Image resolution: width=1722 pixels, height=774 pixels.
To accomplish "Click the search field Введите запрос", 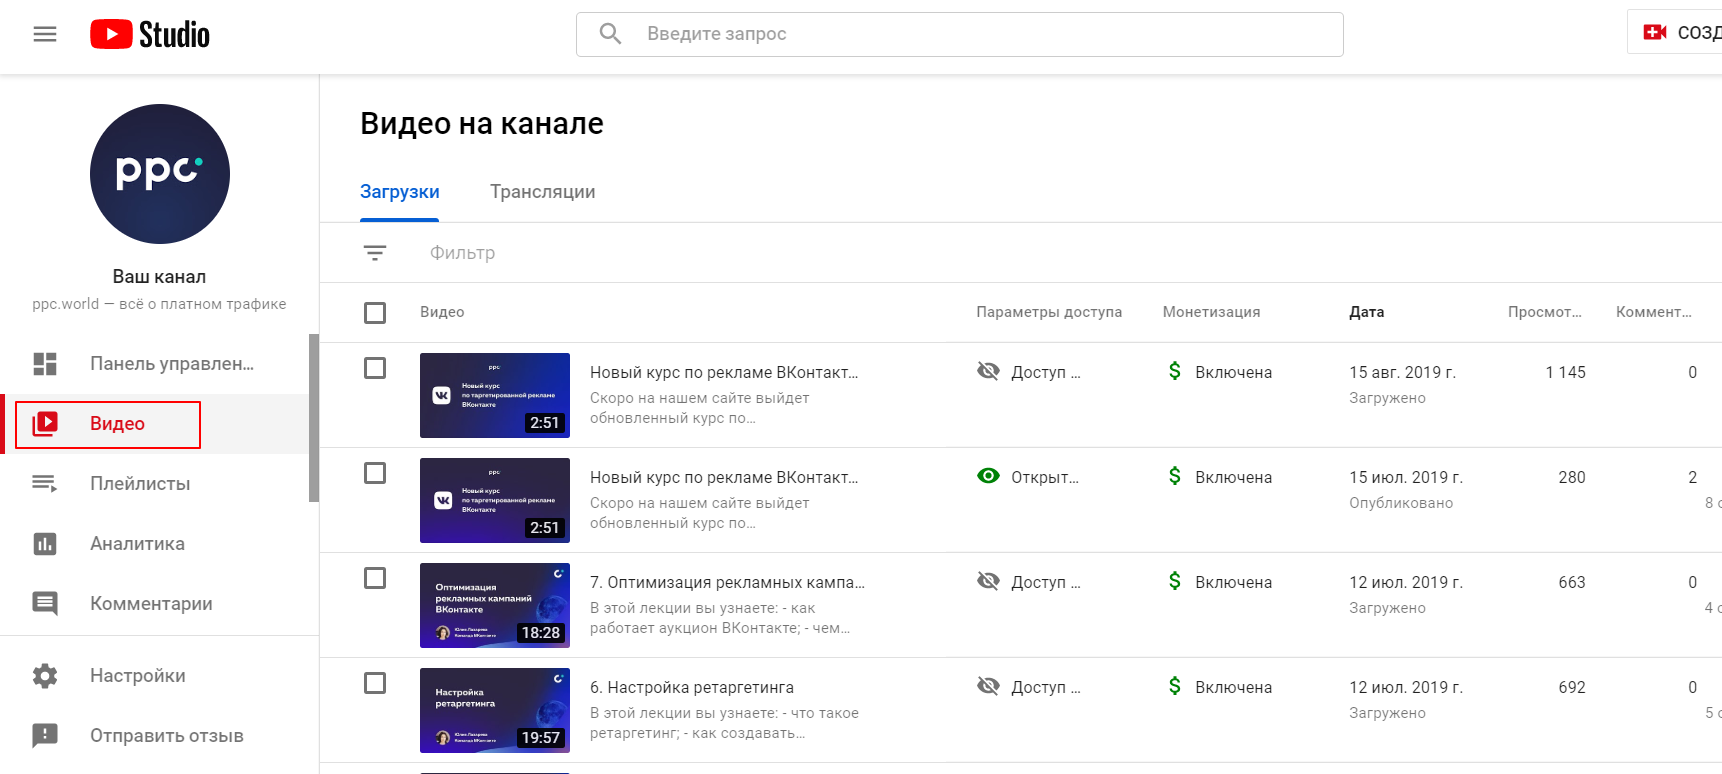I will click(x=960, y=34).
